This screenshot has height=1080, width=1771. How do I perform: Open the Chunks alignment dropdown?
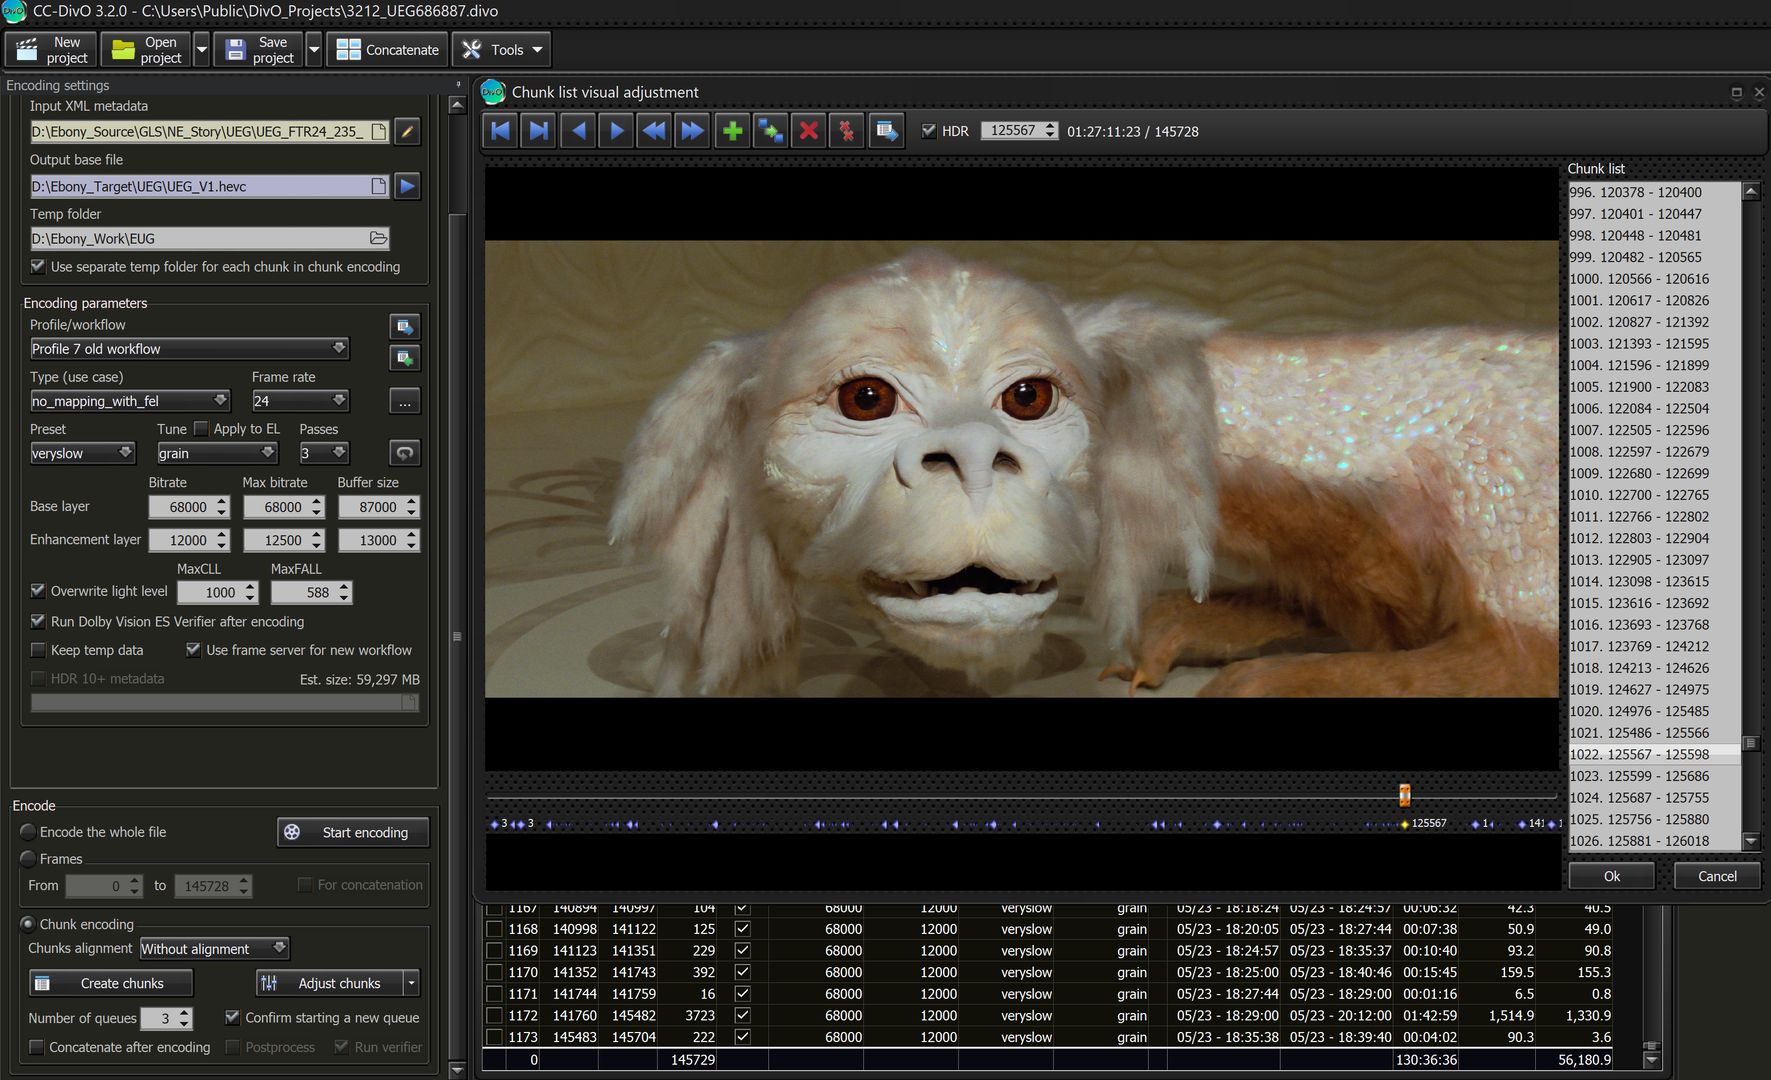point(213,948)
